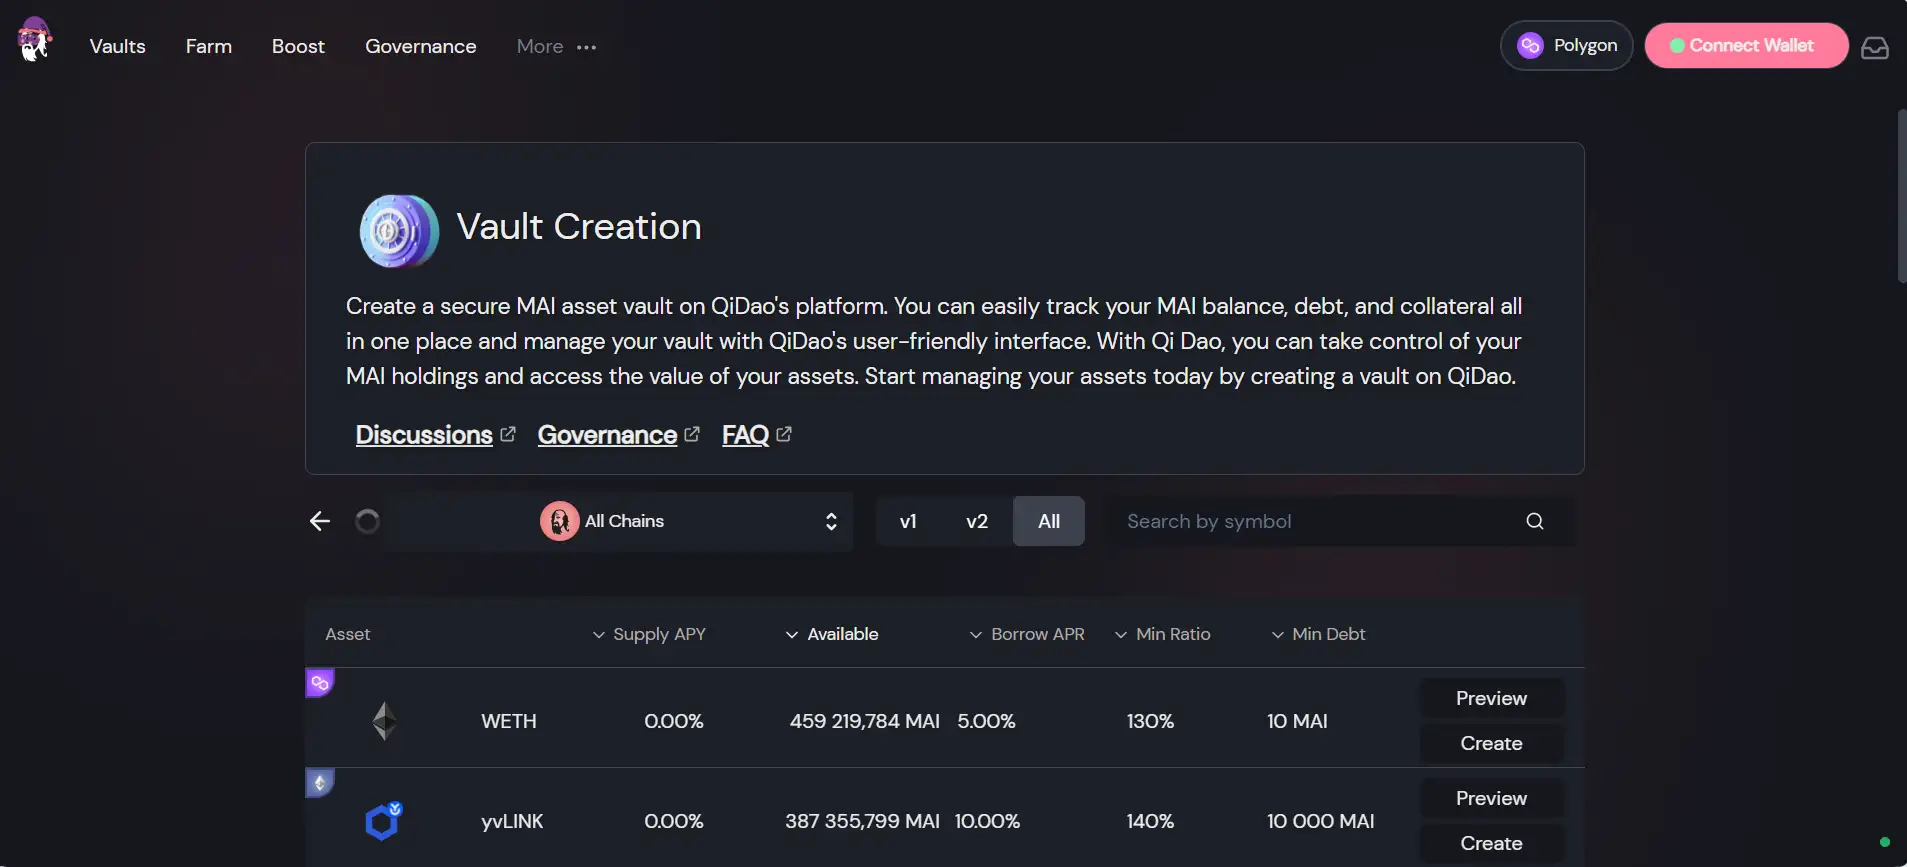Open the FAQ link
Screen dimensions: 1907x867
point(746,435)
